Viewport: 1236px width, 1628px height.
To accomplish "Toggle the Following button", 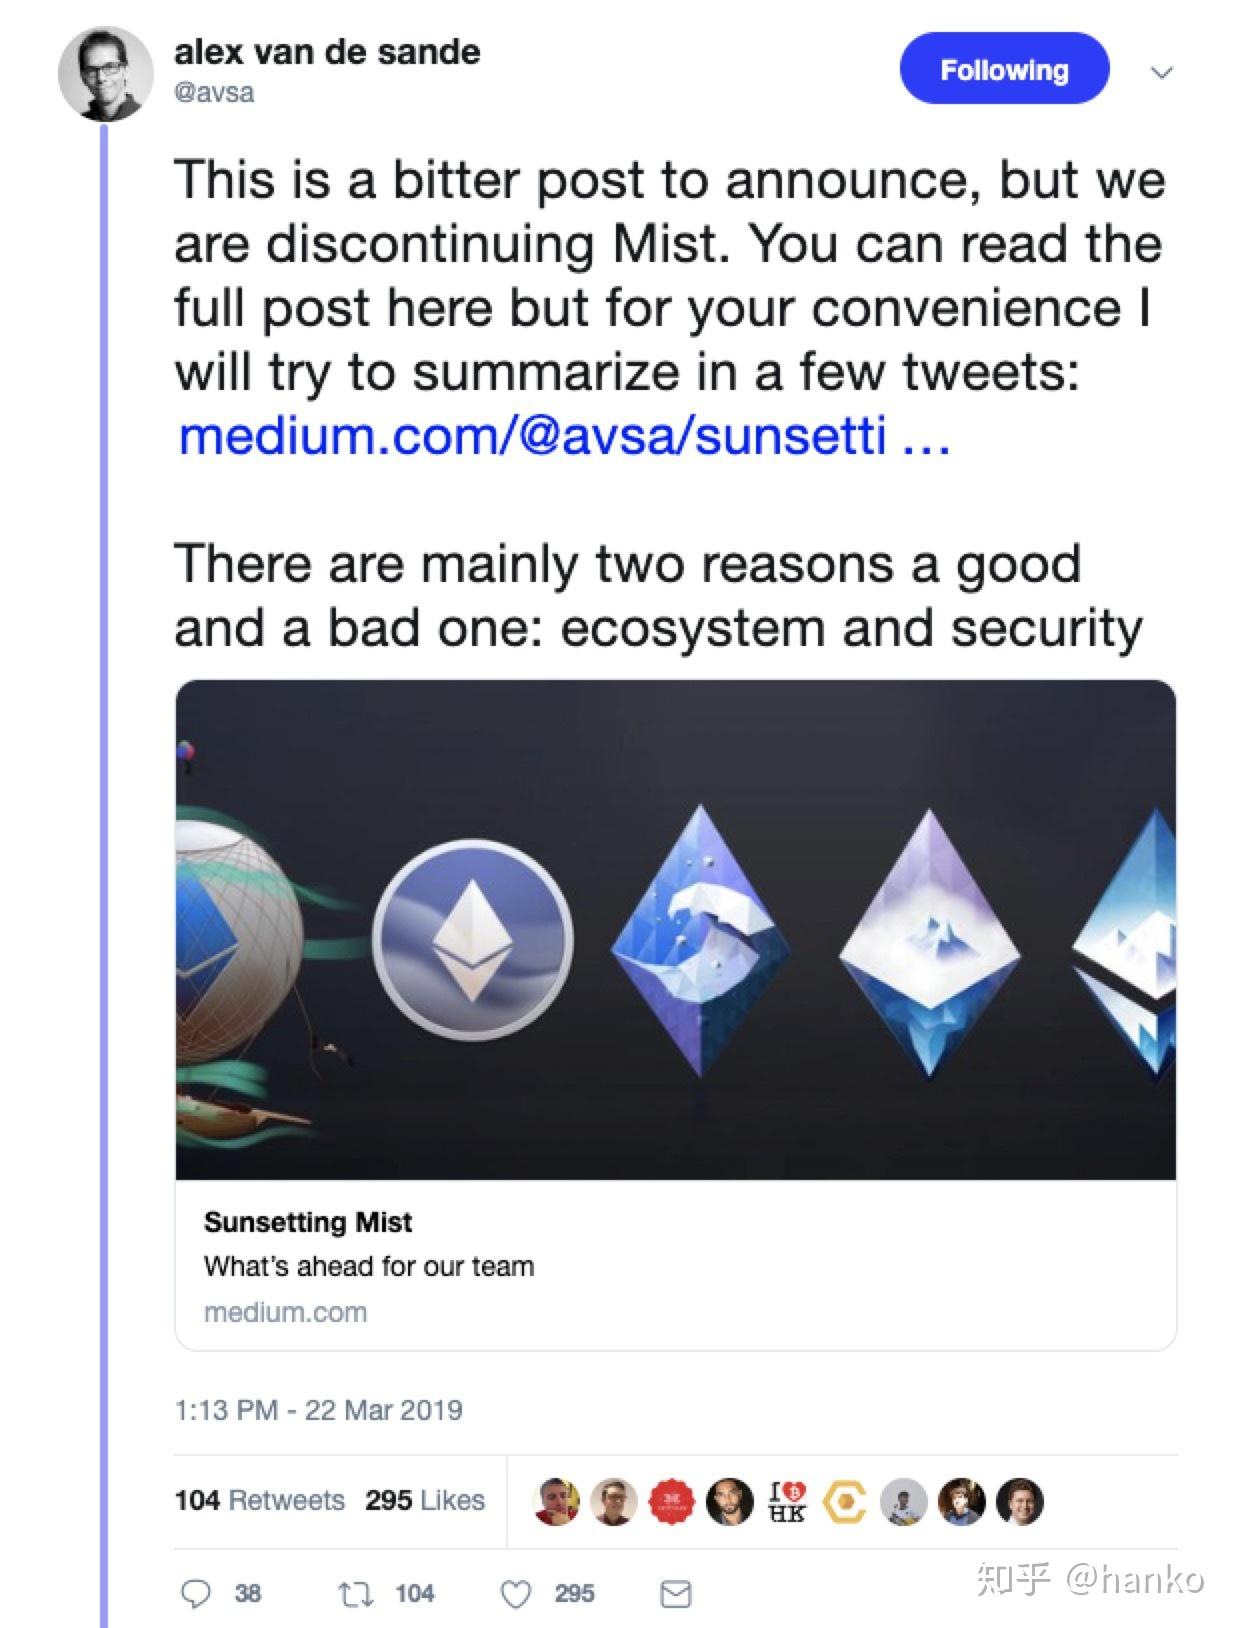I will point(1004,69).
